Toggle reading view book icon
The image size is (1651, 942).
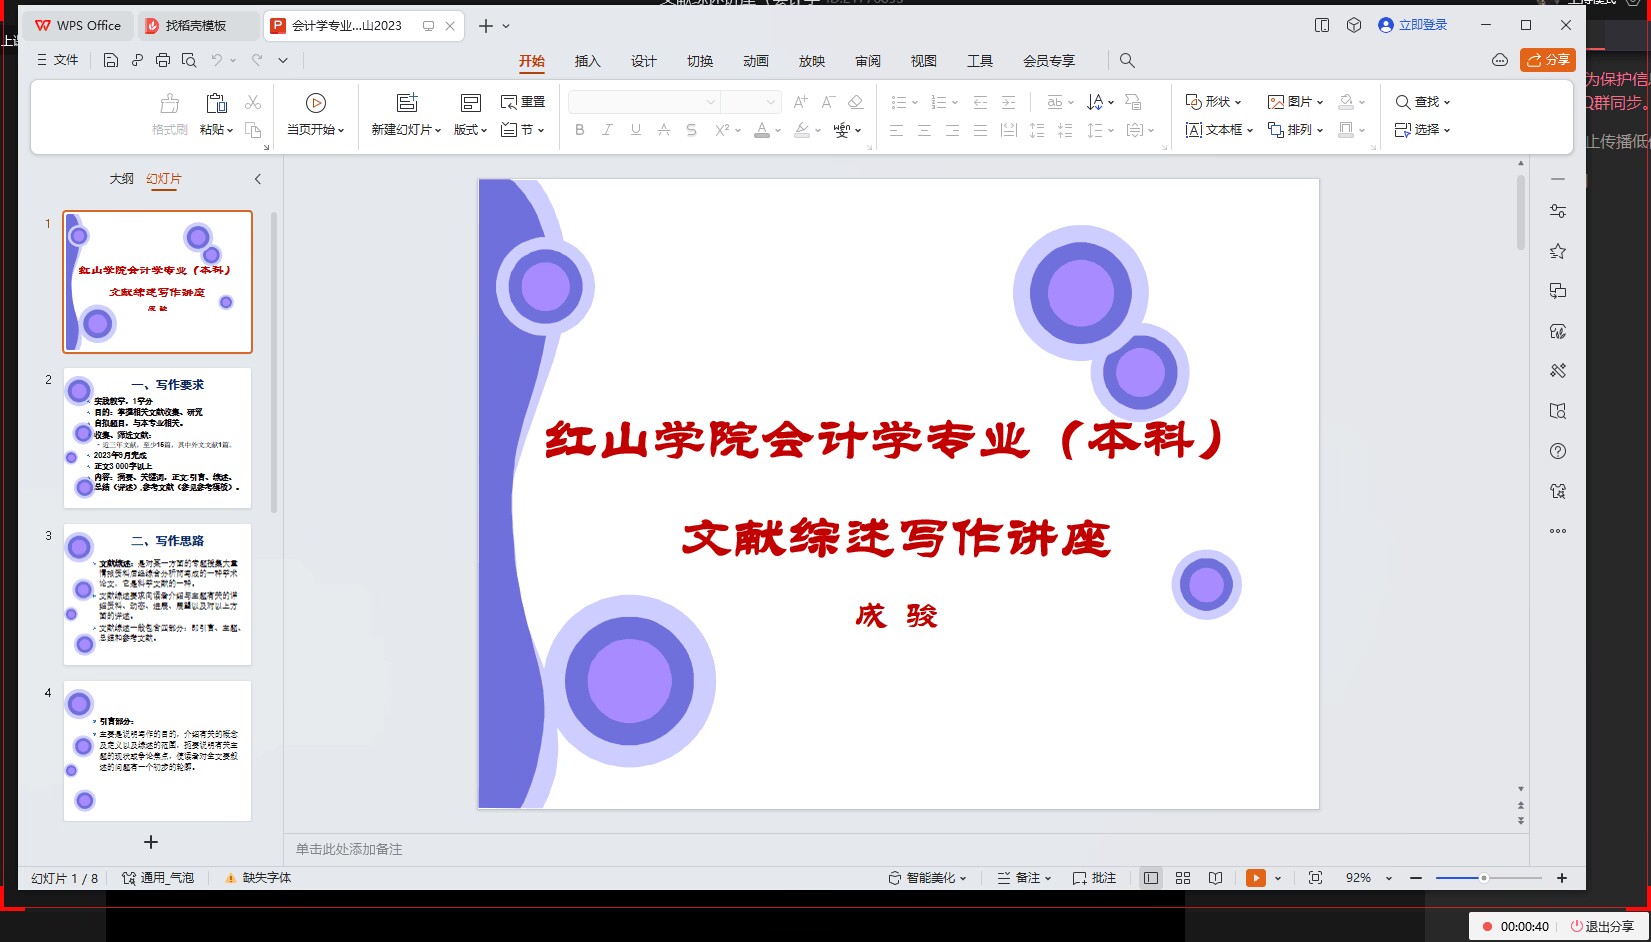click(x=1215, y=878)
